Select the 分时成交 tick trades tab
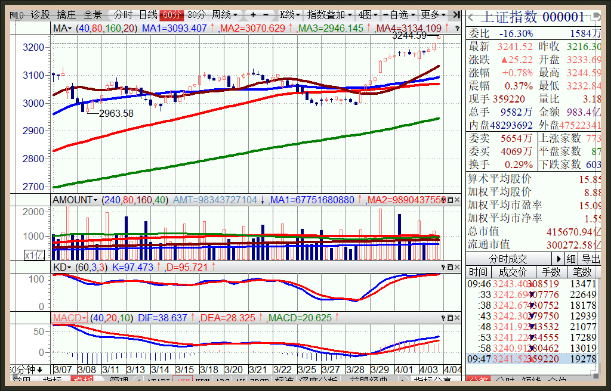 [508, 259]
